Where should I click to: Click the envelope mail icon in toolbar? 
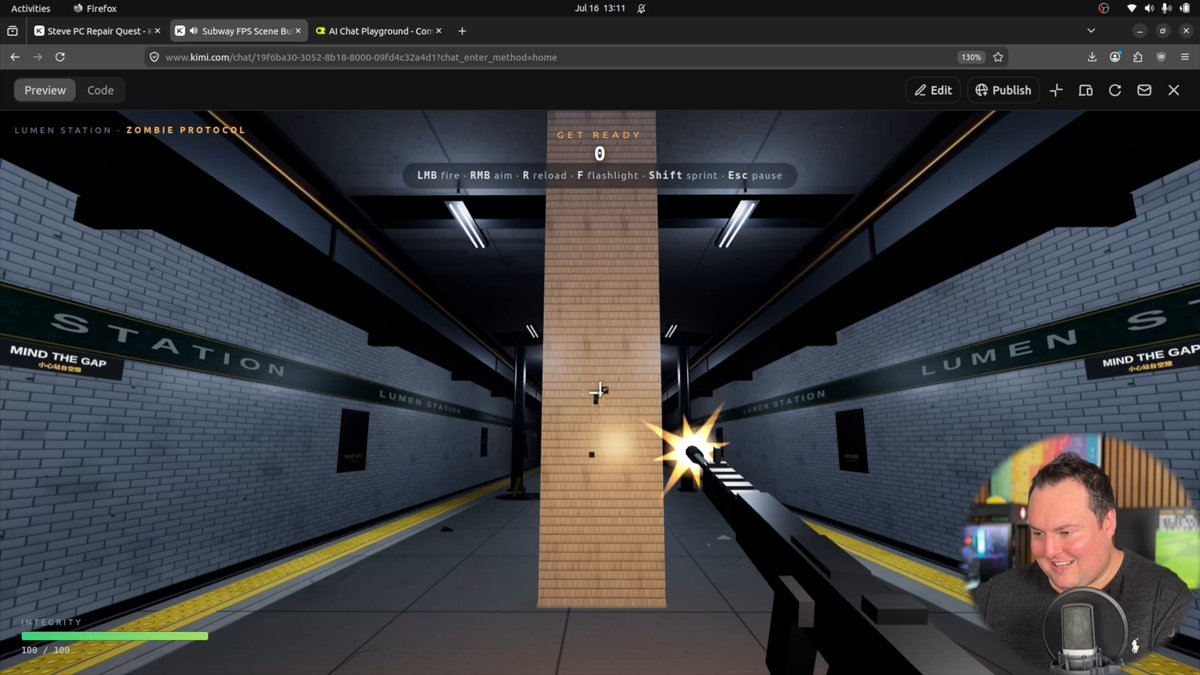click(1144, 90)
